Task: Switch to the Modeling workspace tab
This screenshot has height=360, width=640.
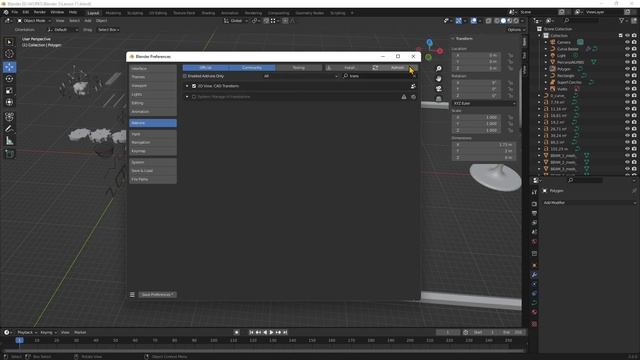Action: coord(113,13)
